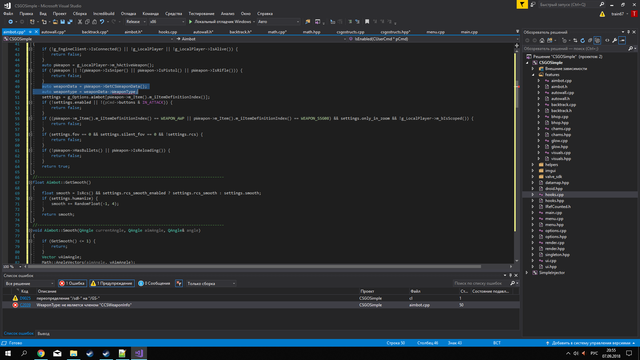Screen dimensions: 640x360
Task: Open the 'Отладка' menu
Action: (128, 13)
